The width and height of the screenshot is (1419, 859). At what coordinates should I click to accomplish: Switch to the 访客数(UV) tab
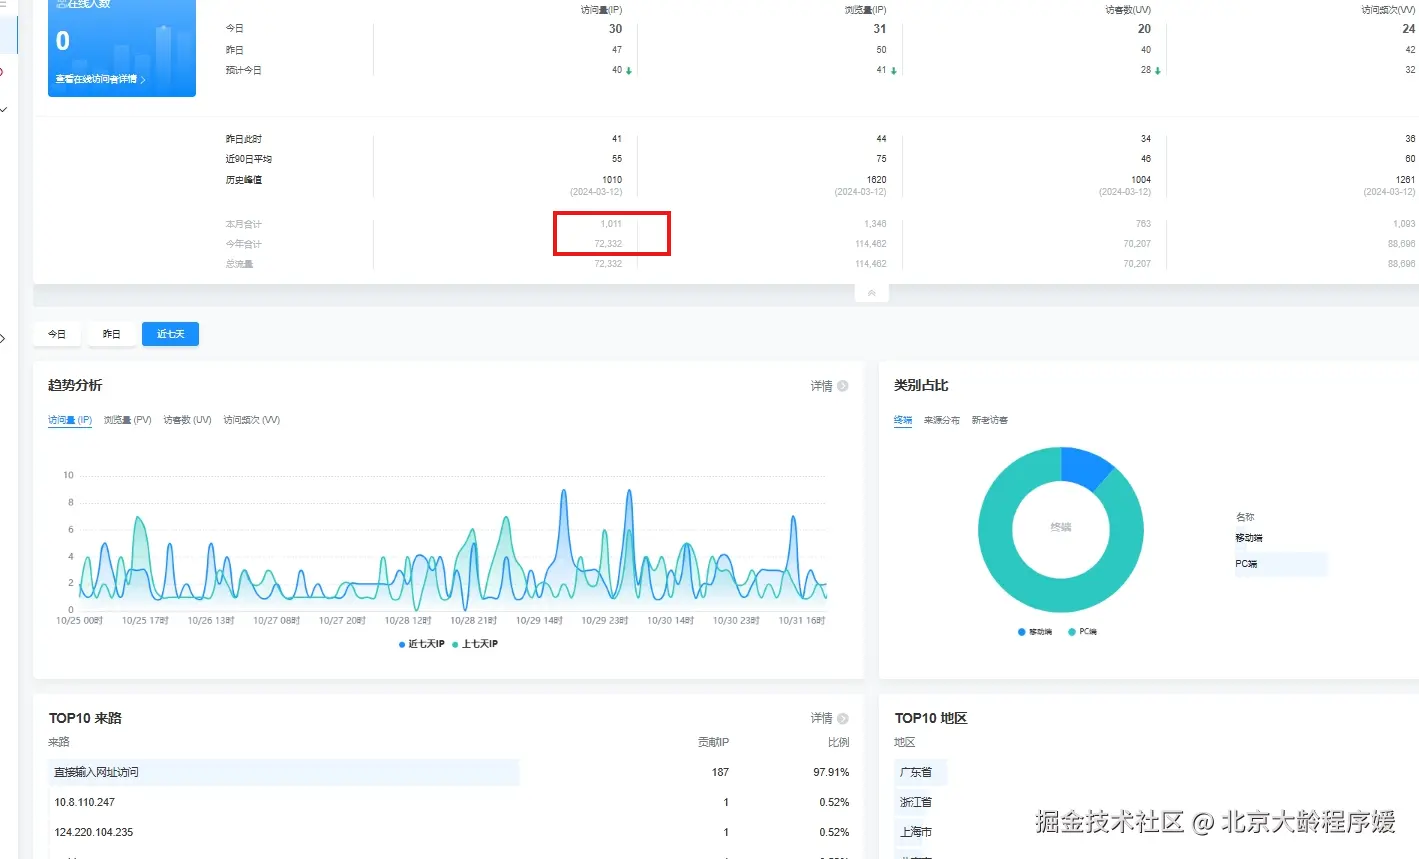pyautogui.click(x=186, y=419)
